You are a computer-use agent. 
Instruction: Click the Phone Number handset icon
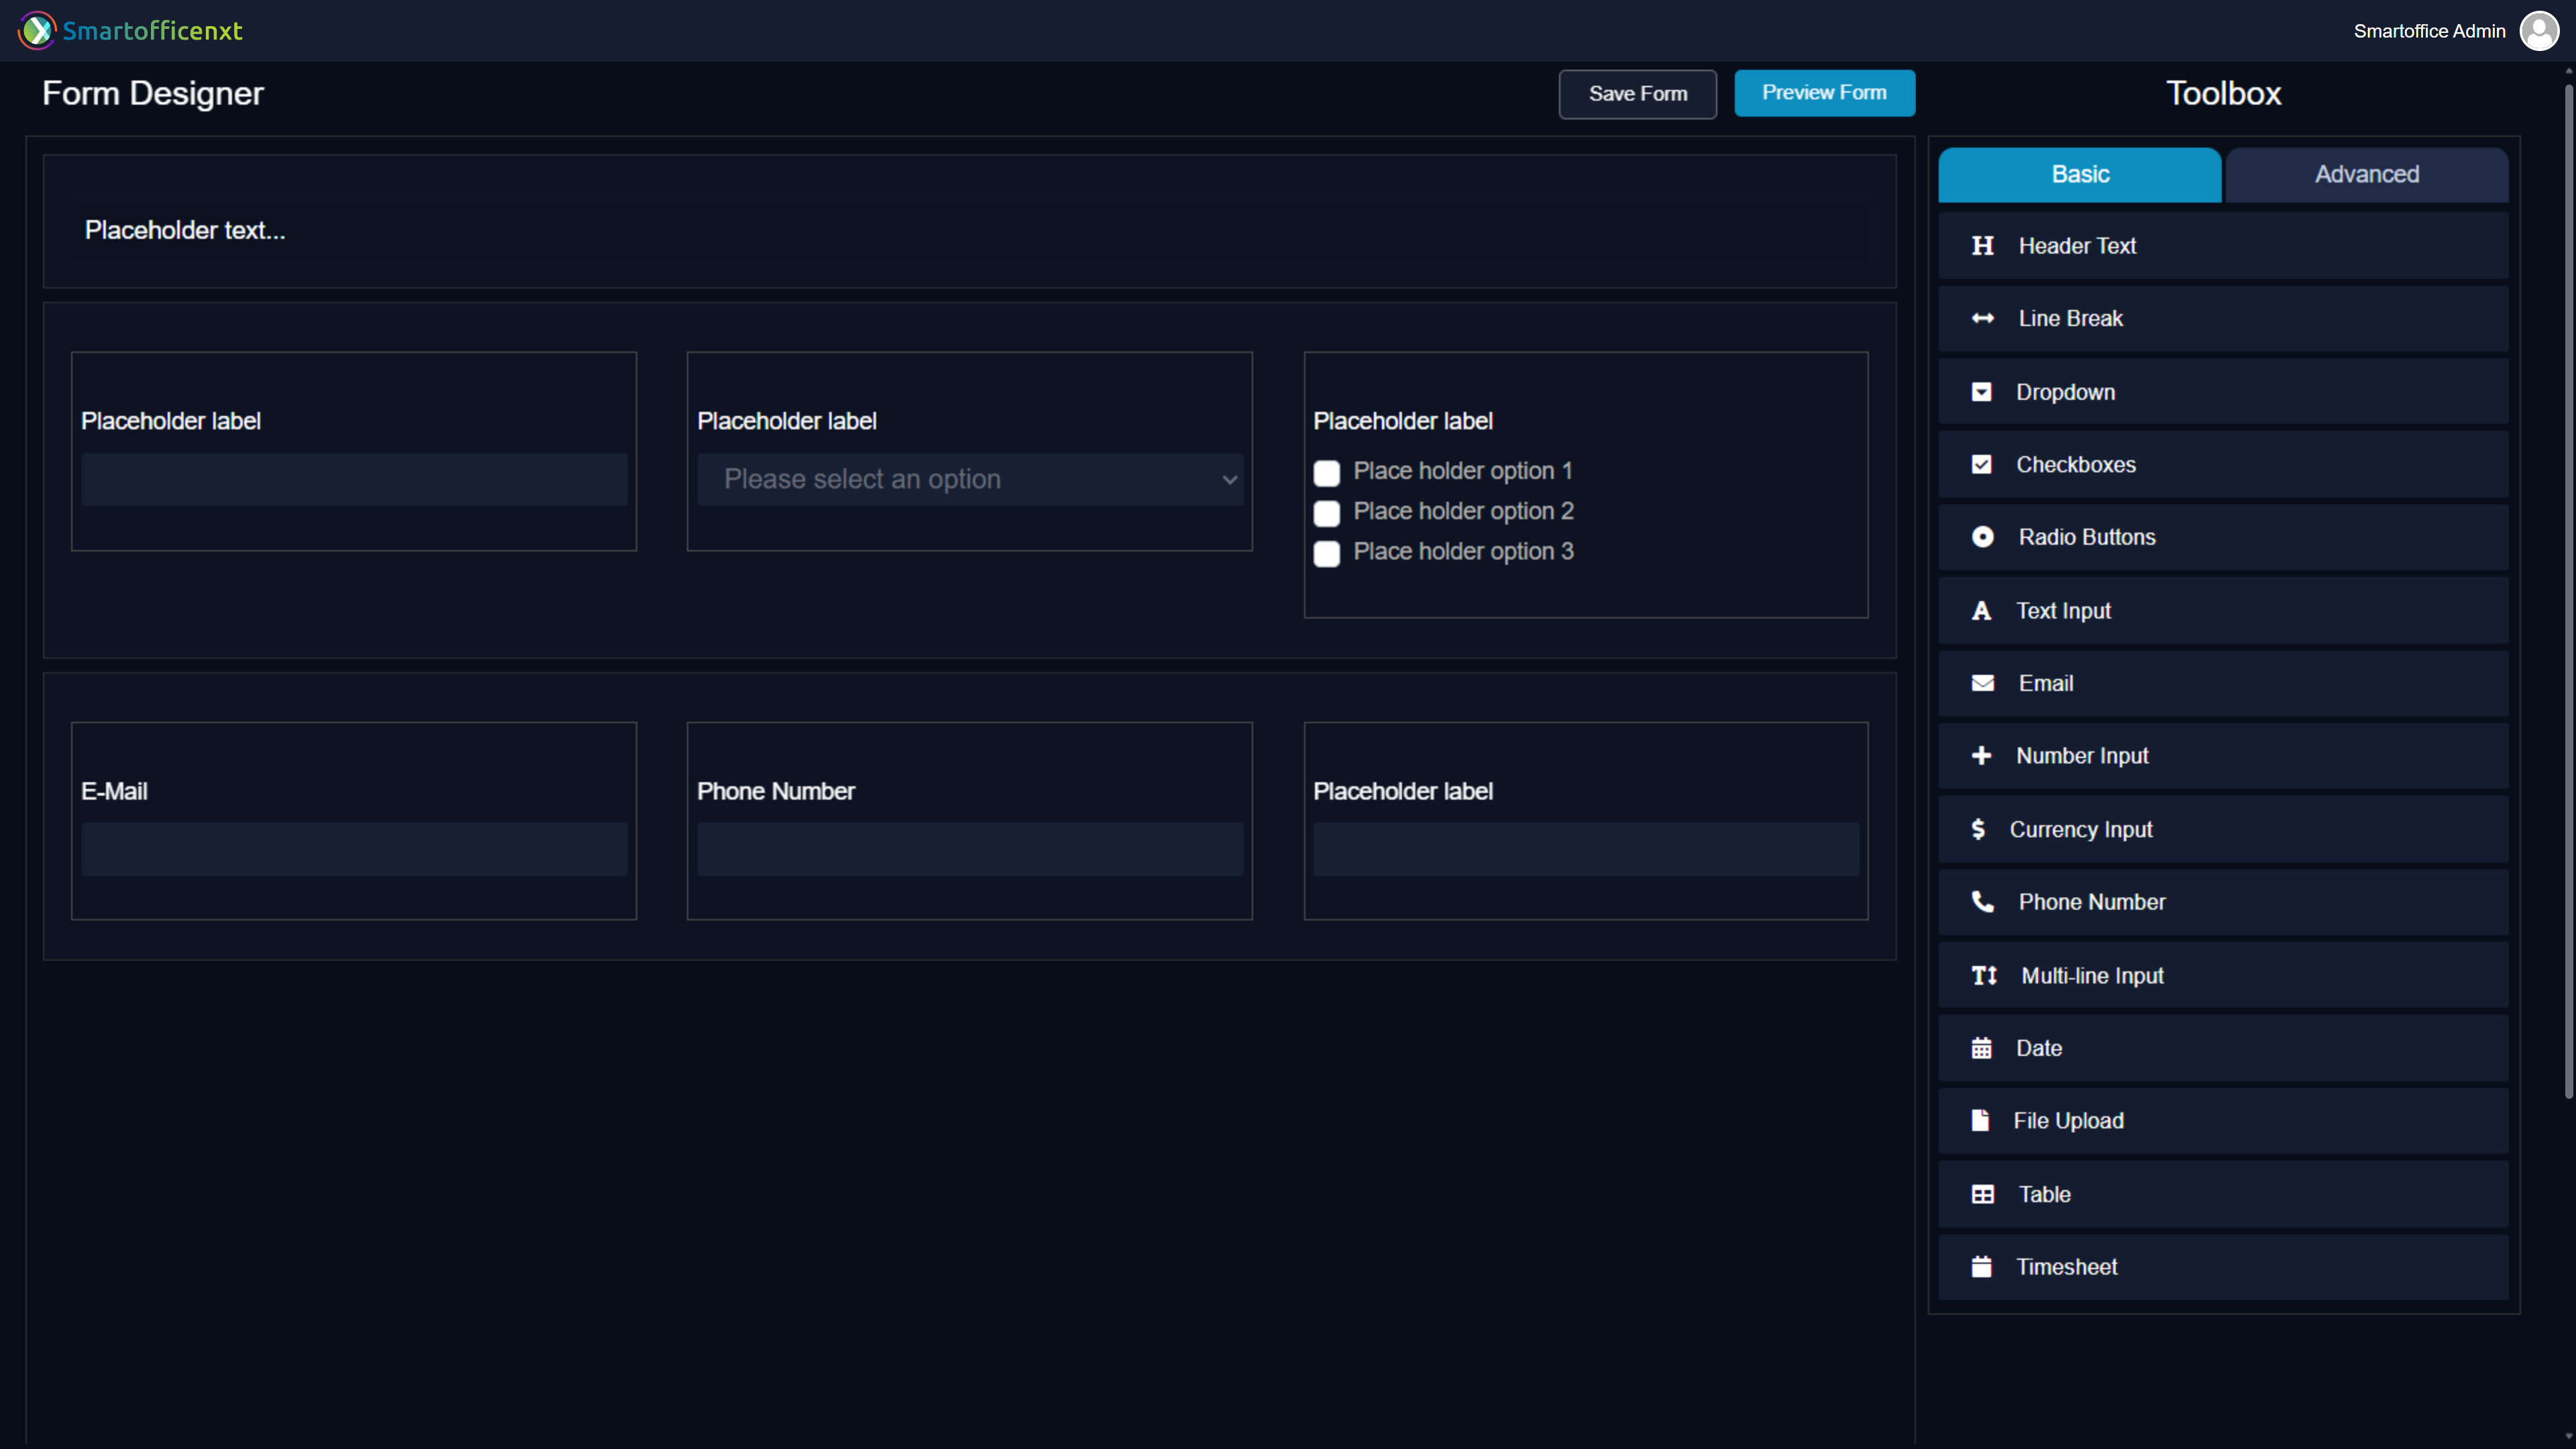[1982, 902]
